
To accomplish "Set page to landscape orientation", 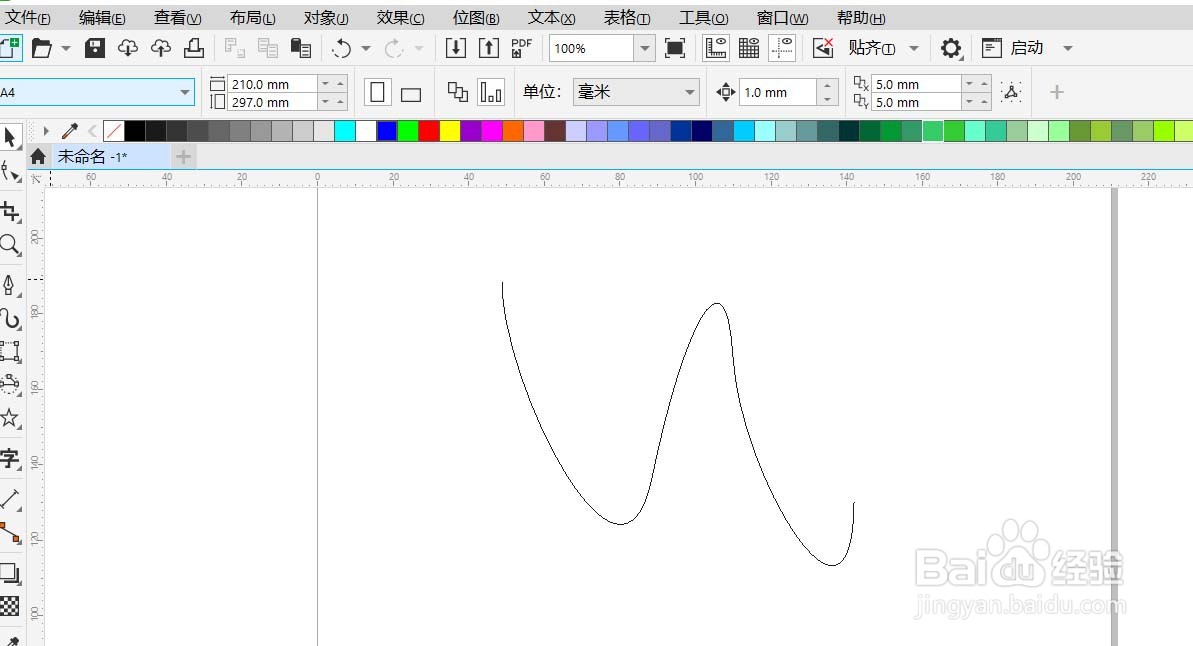I will pyautogui.click(x=411, y=94).
